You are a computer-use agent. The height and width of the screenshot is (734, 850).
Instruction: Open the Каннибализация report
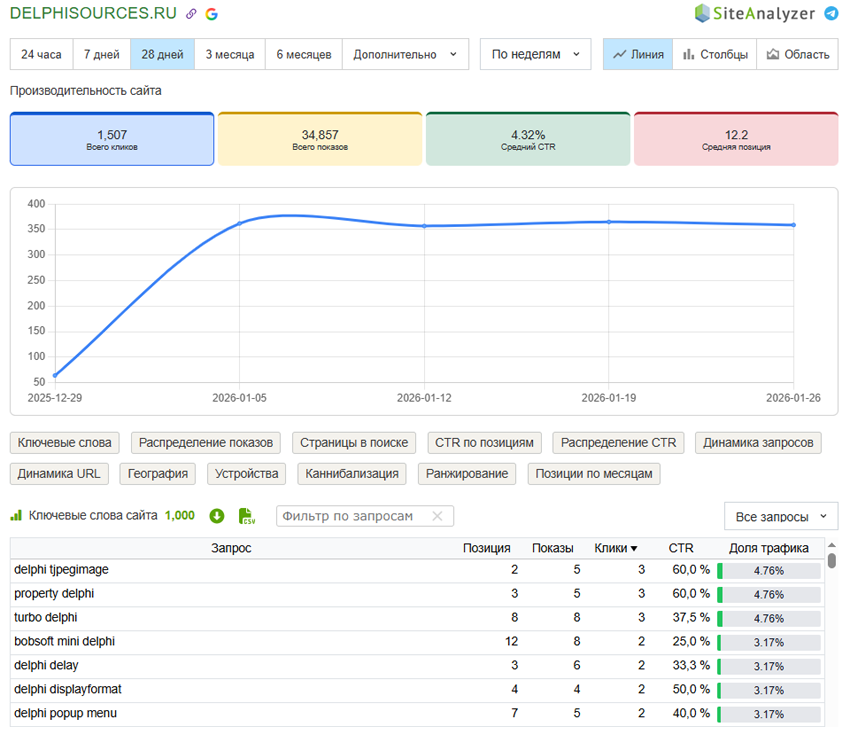click(x=352, y=474)
